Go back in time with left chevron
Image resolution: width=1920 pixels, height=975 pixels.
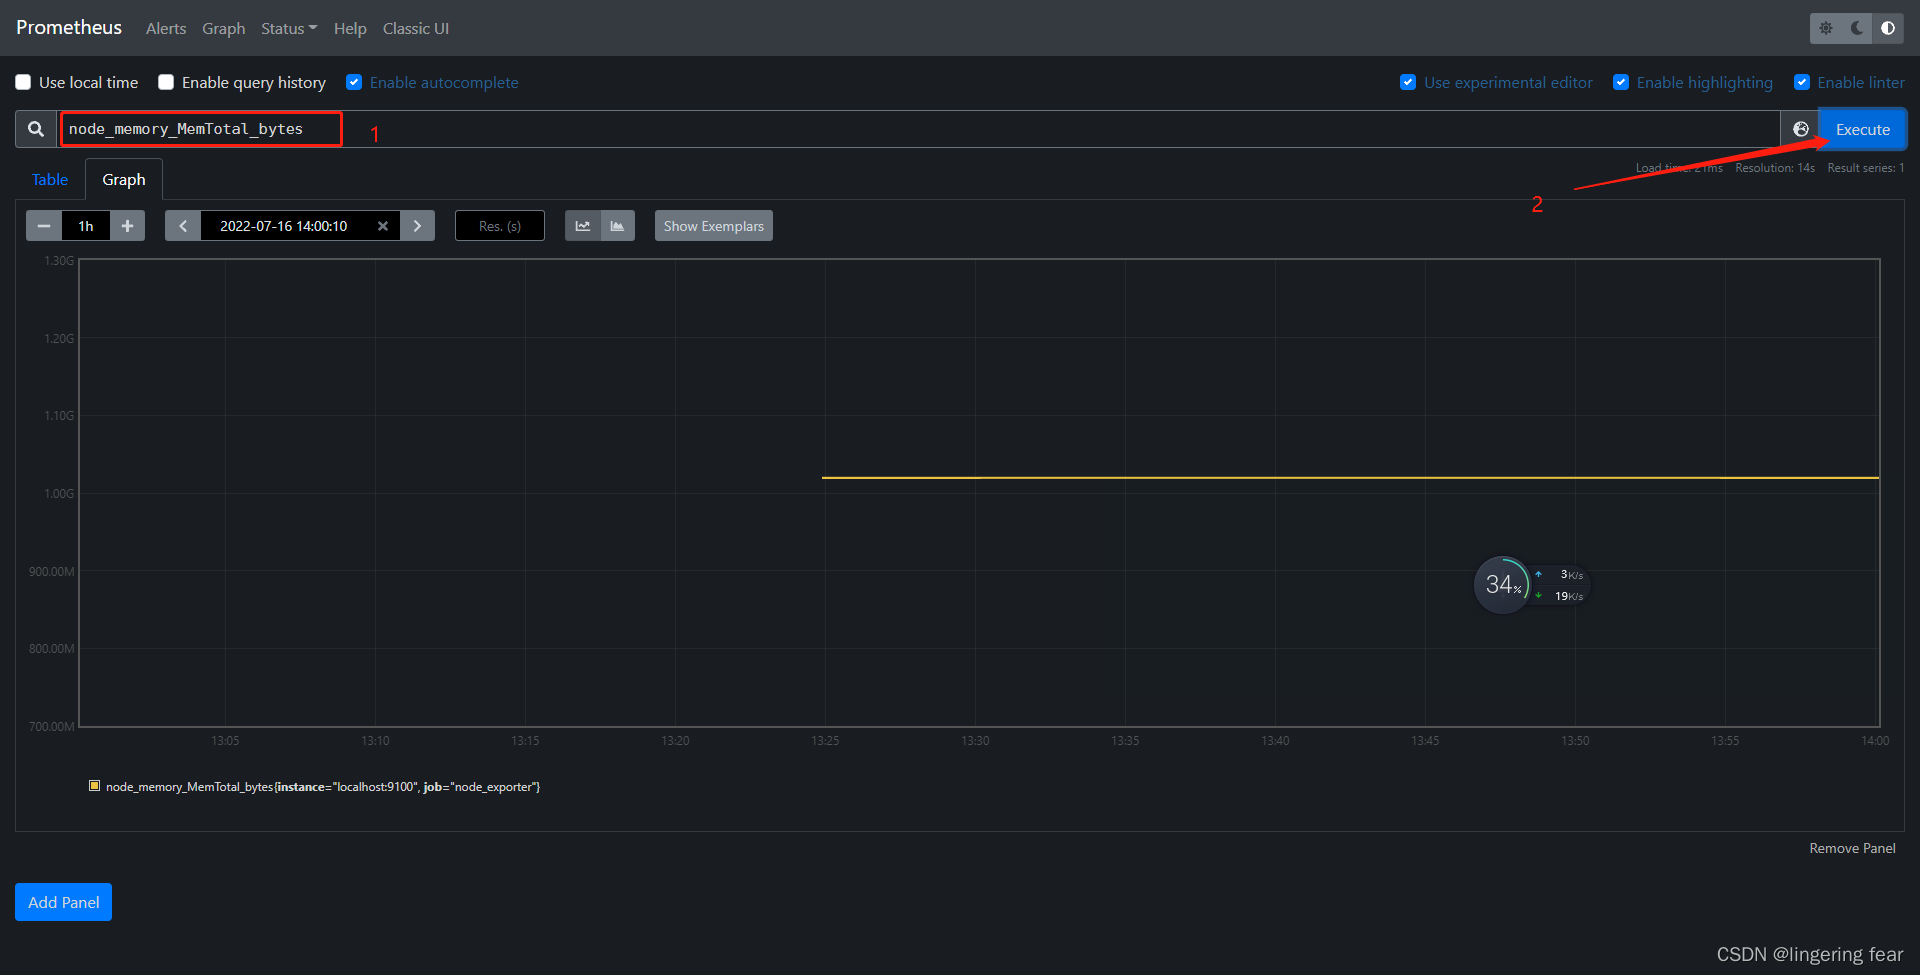click(x=182, y=225)
